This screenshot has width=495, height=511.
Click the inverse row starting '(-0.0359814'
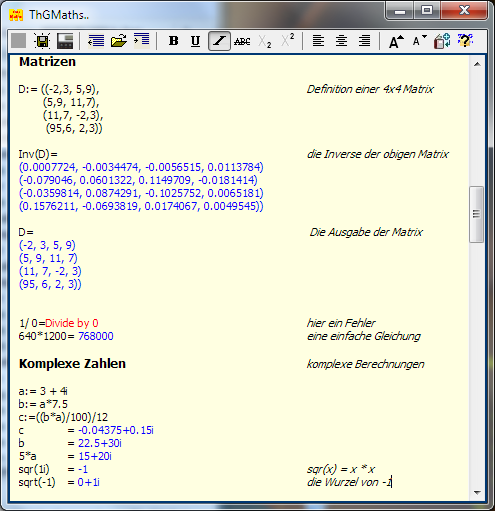coord(141,193)
